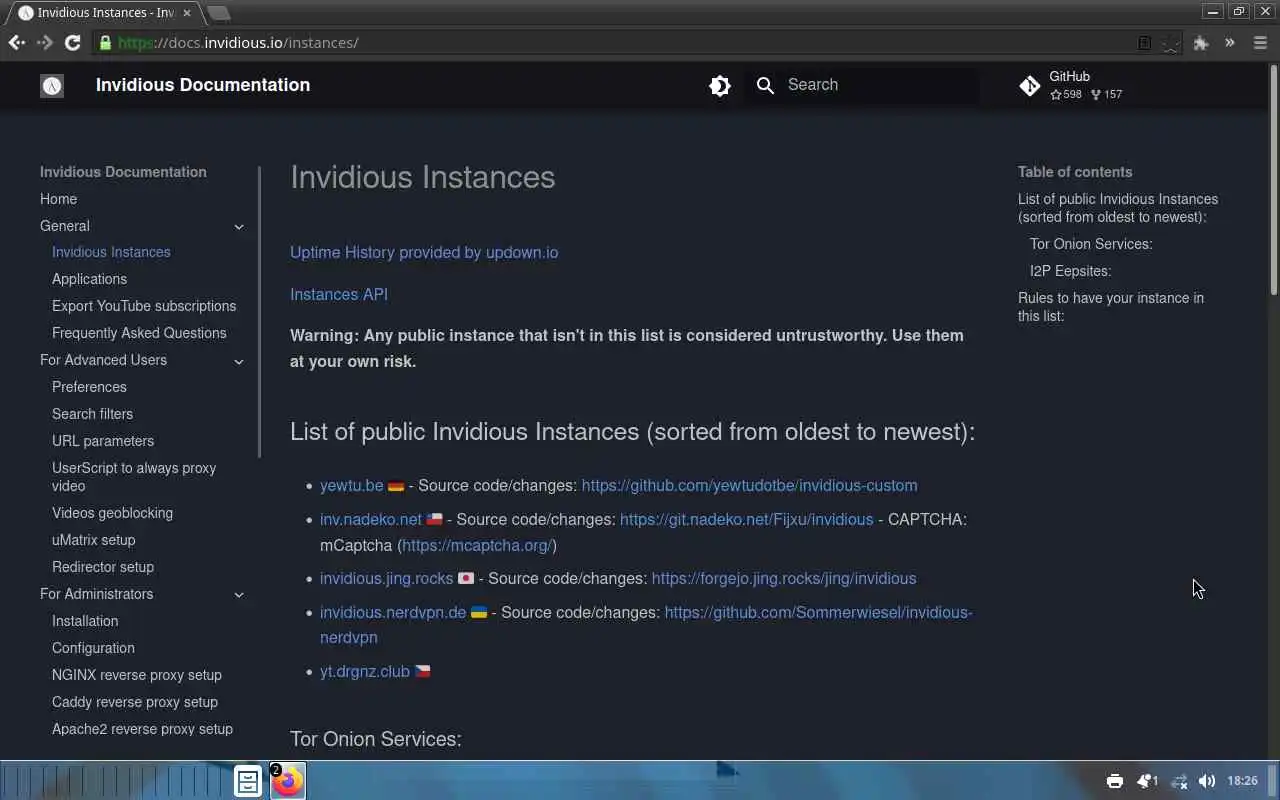The height and width of the screenshot is (800, 1280).
Task: Open forgejo.jing.rocks source link
Action: tap(784, 578)
